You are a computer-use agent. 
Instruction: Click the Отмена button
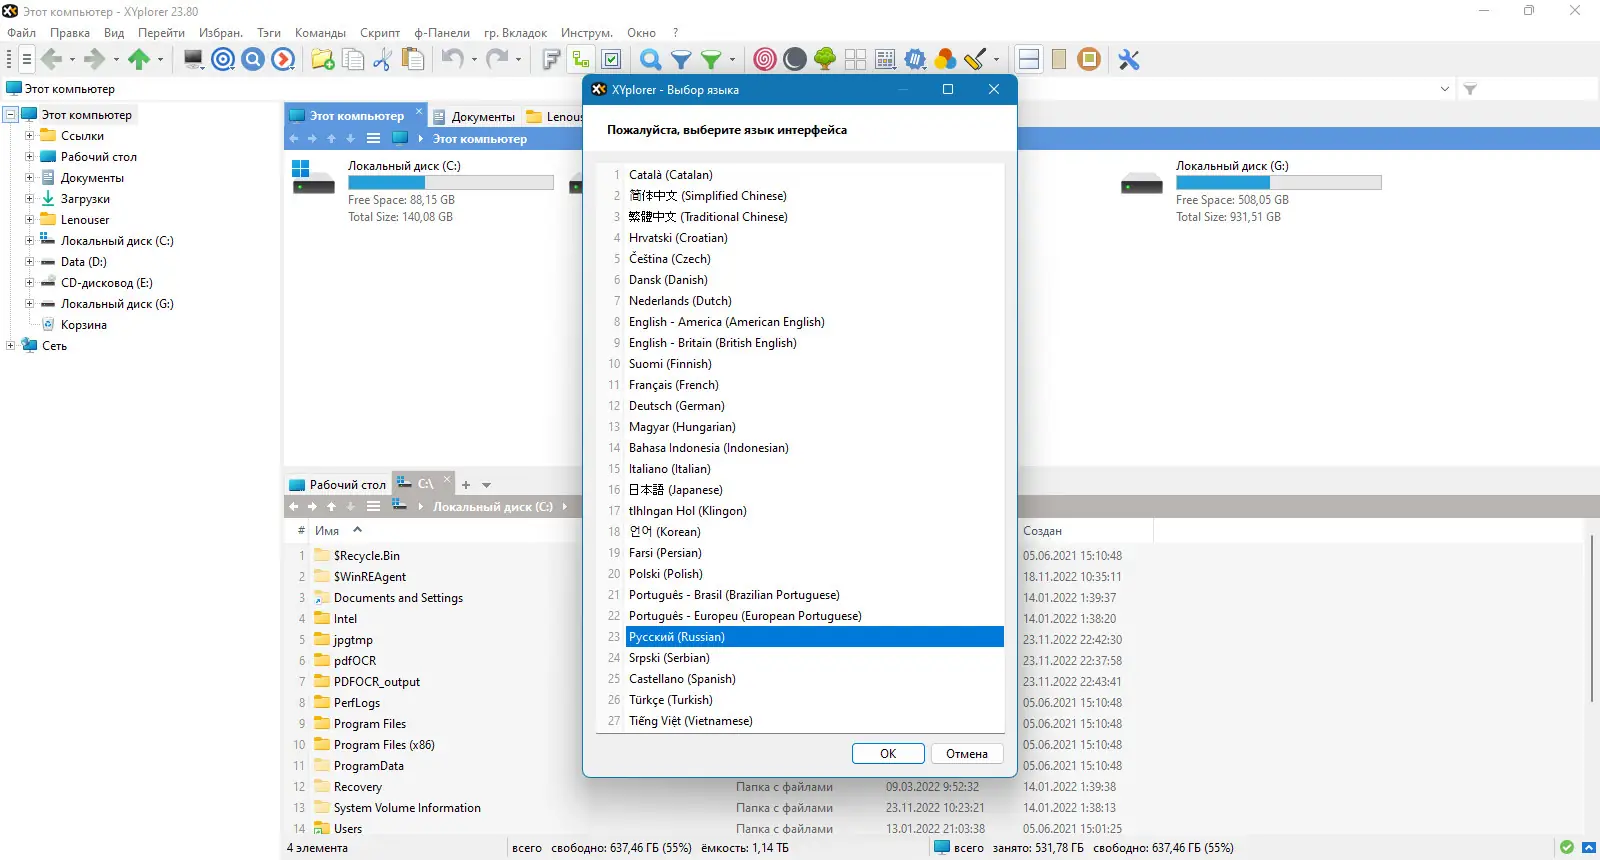[967, 754]
